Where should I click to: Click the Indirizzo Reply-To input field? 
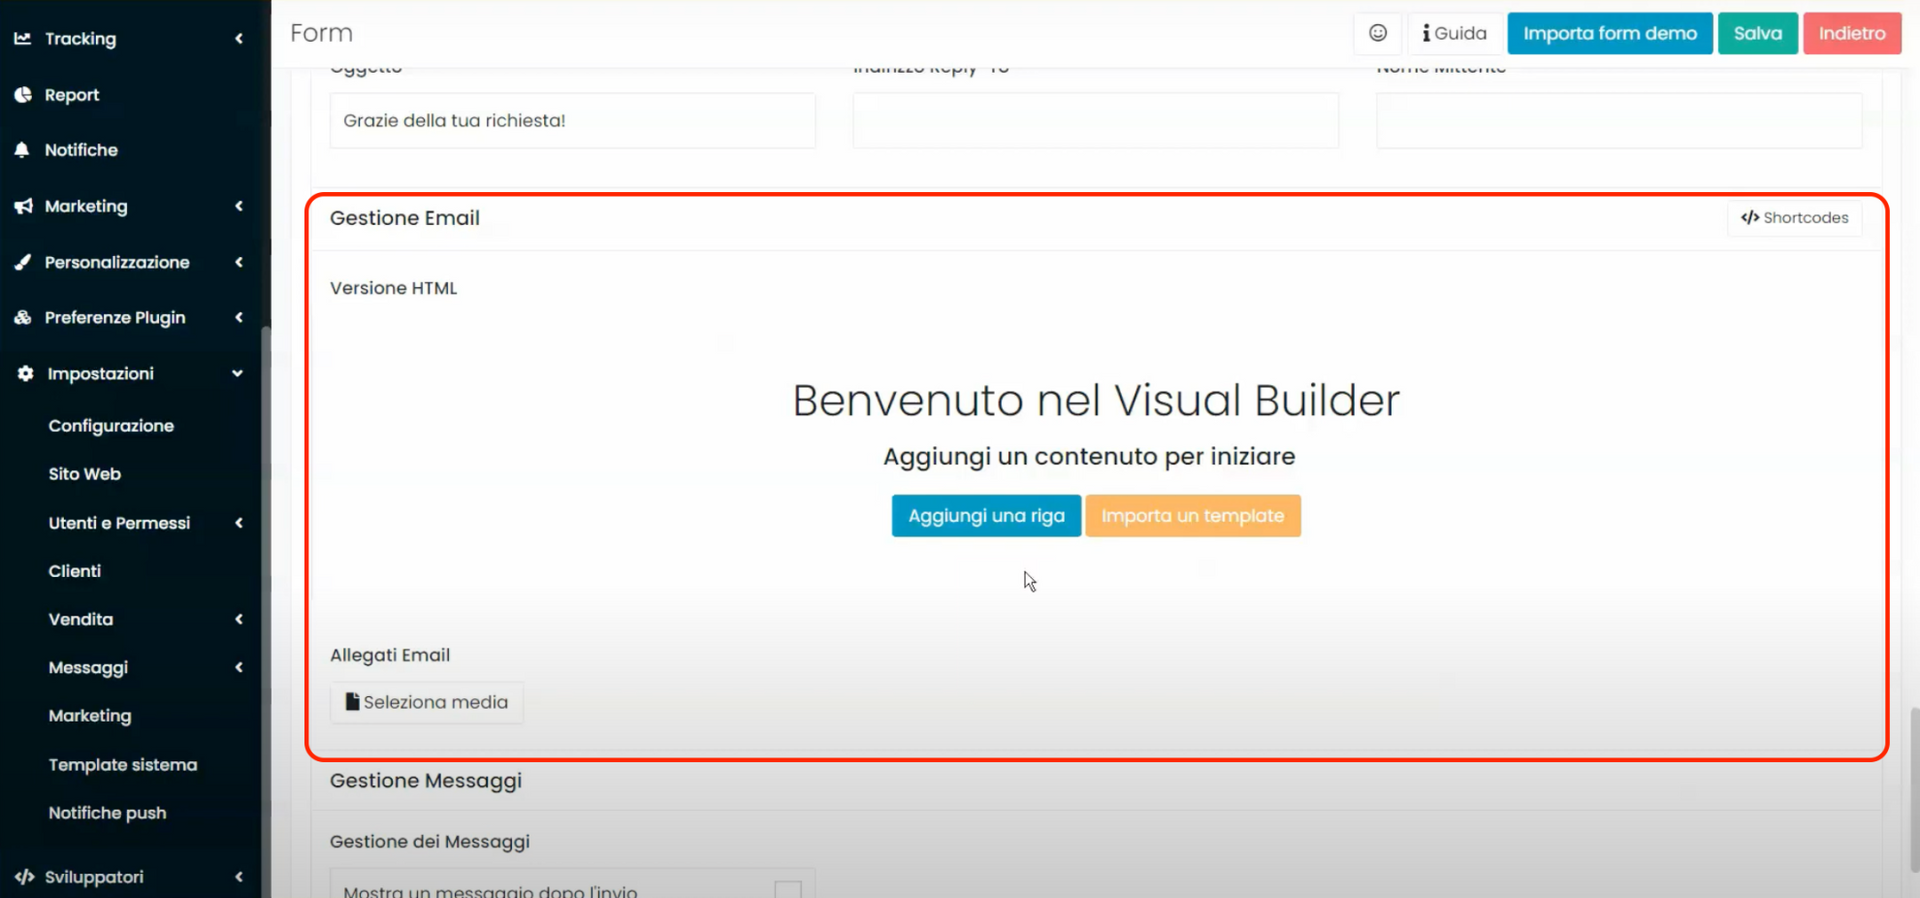coord(1096,121)
